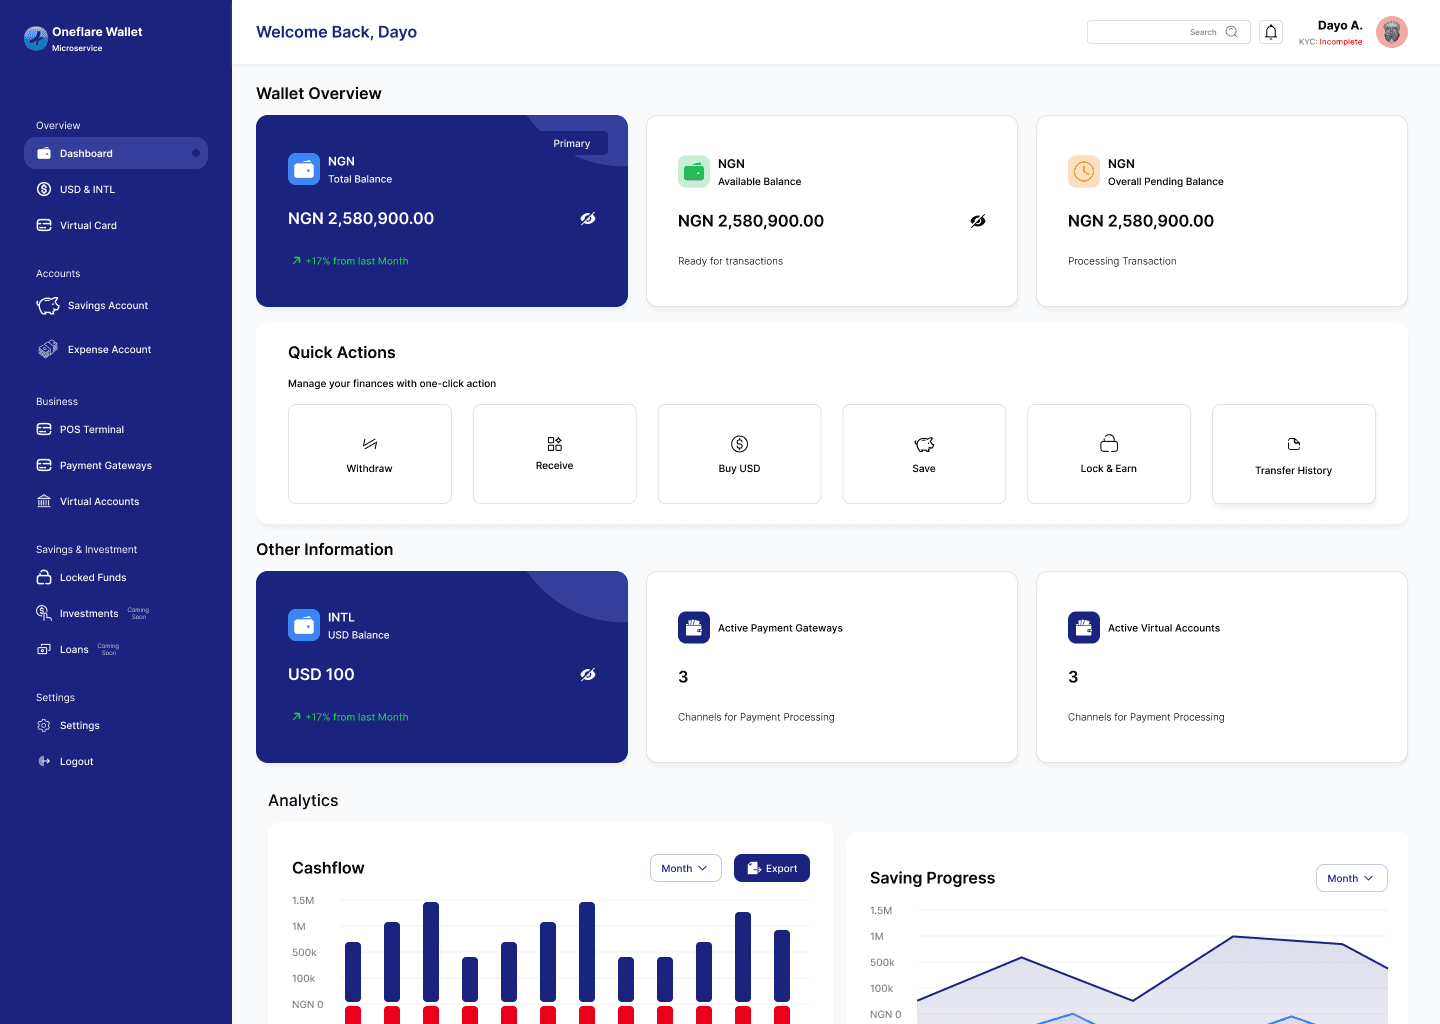The image size is (1440, 1024).
Task: Click the Receive quick action label
Action: pyautogui.click(x=555, y=465)
